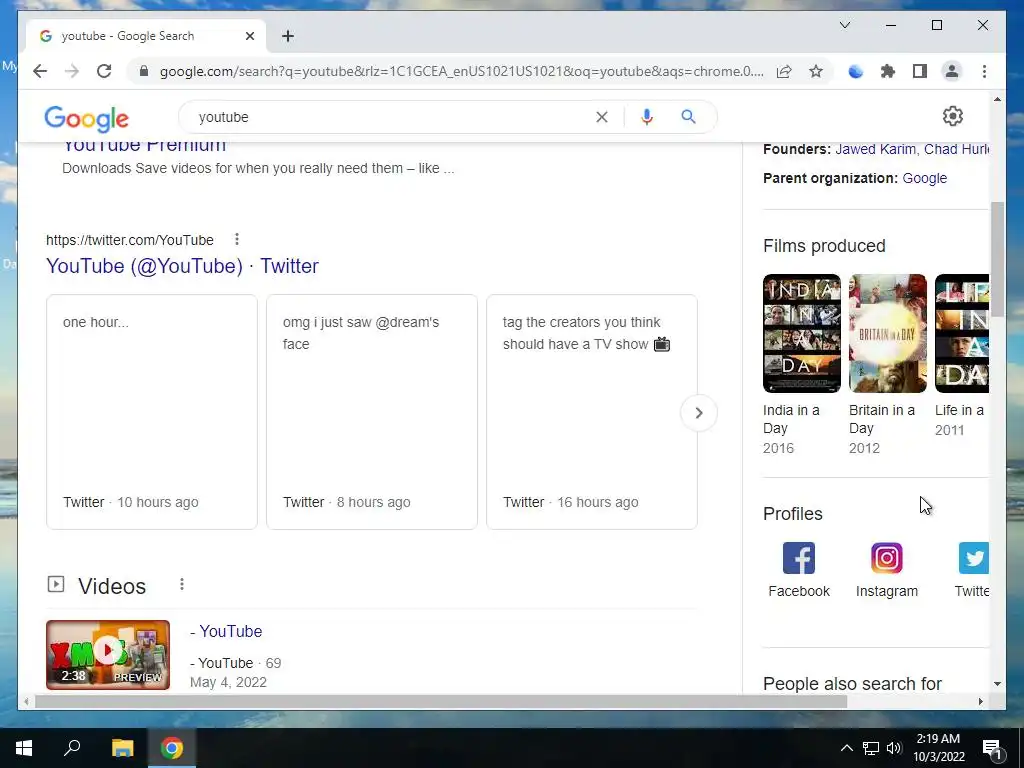The width and height of the screenshot is (1024, 768).
Task: Open the blue circular extension icon
Action: (856, 71)
